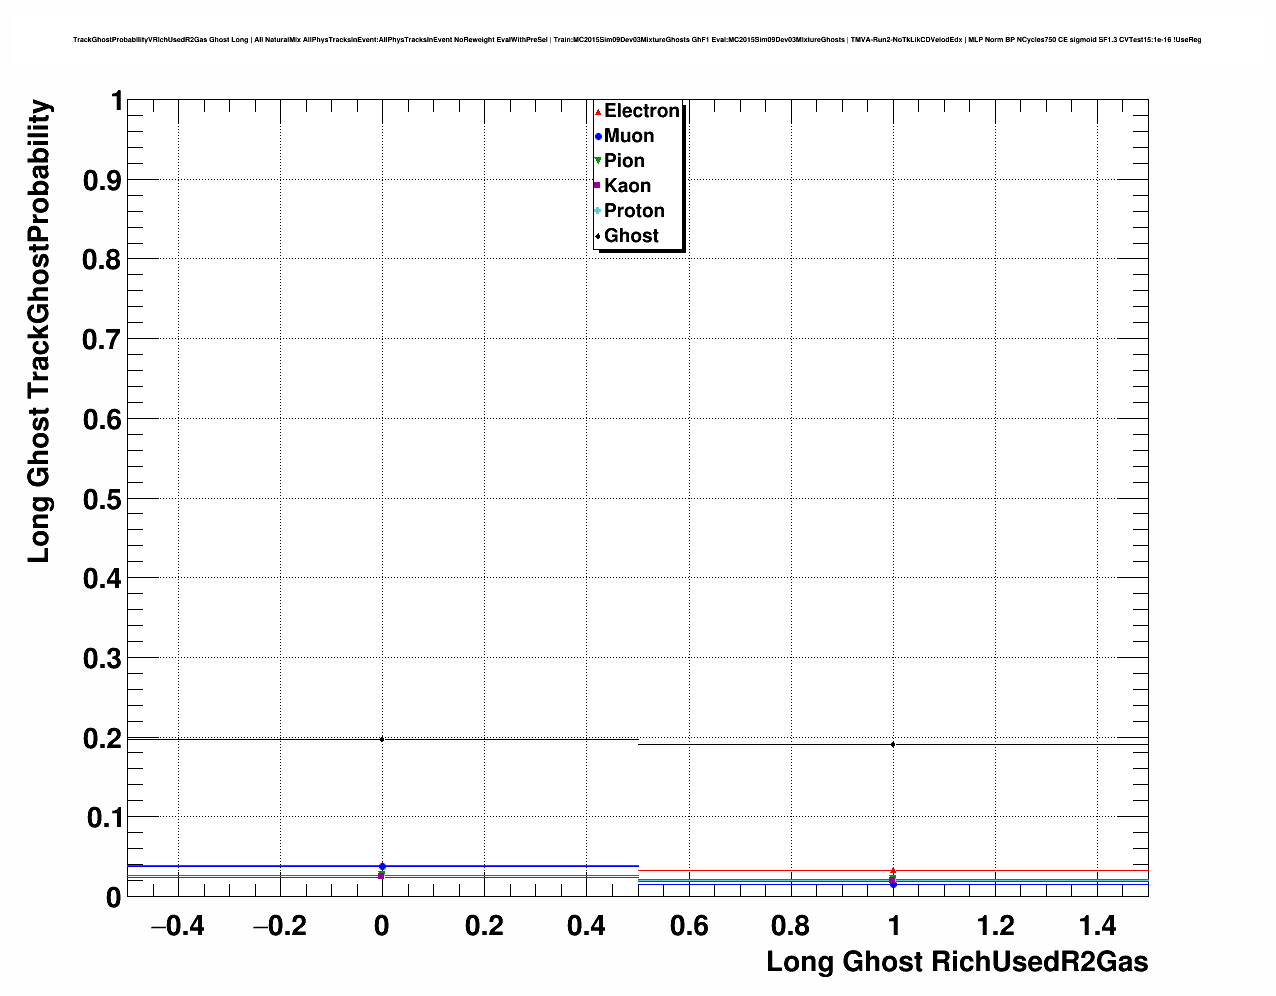1276x996 pixels.
Task: Click the X-axis title Long Ghost RichUsedR2Gas
Action: pos(957,962)
